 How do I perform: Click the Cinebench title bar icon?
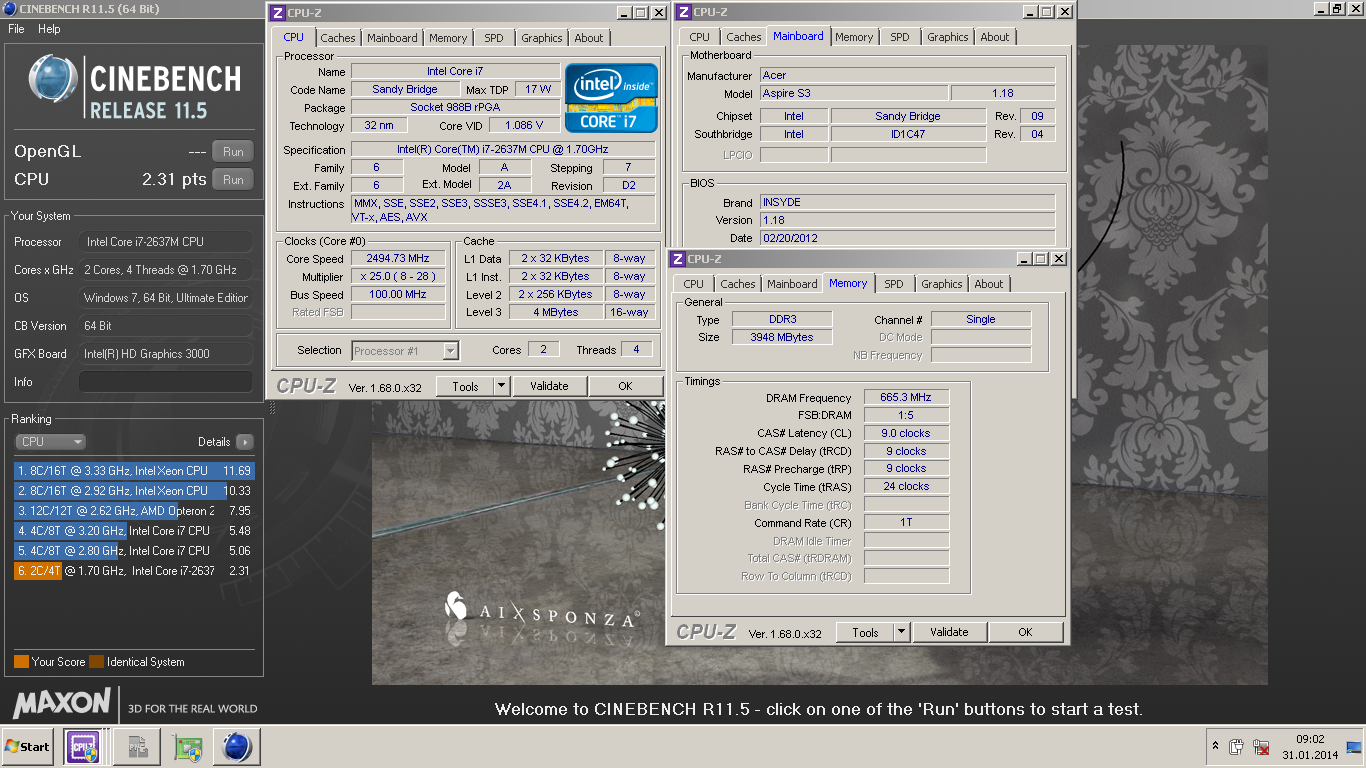[9, 9]
